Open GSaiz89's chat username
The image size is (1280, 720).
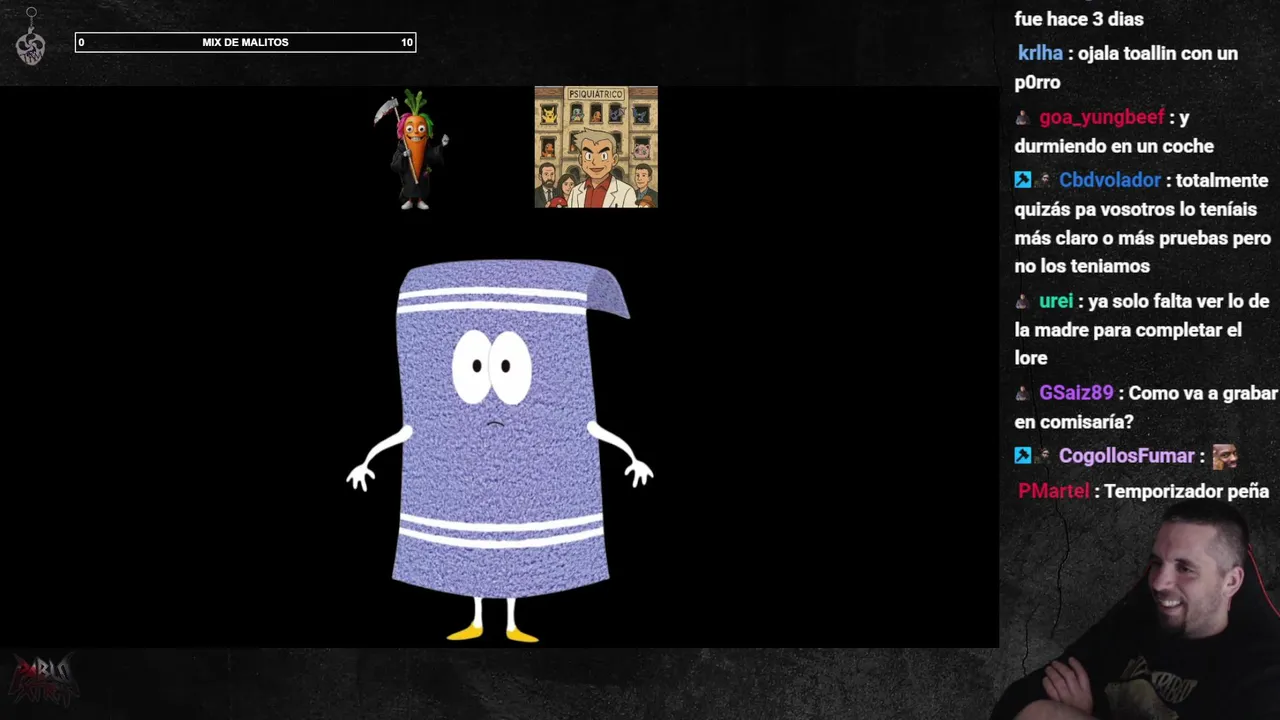tap(1076, 393)
